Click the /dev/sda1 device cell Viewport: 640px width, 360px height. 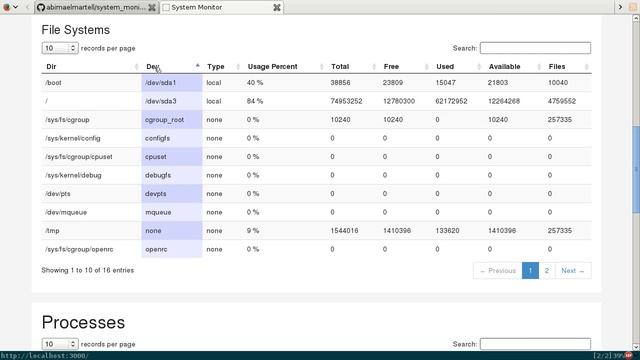(x=172, y=83)
